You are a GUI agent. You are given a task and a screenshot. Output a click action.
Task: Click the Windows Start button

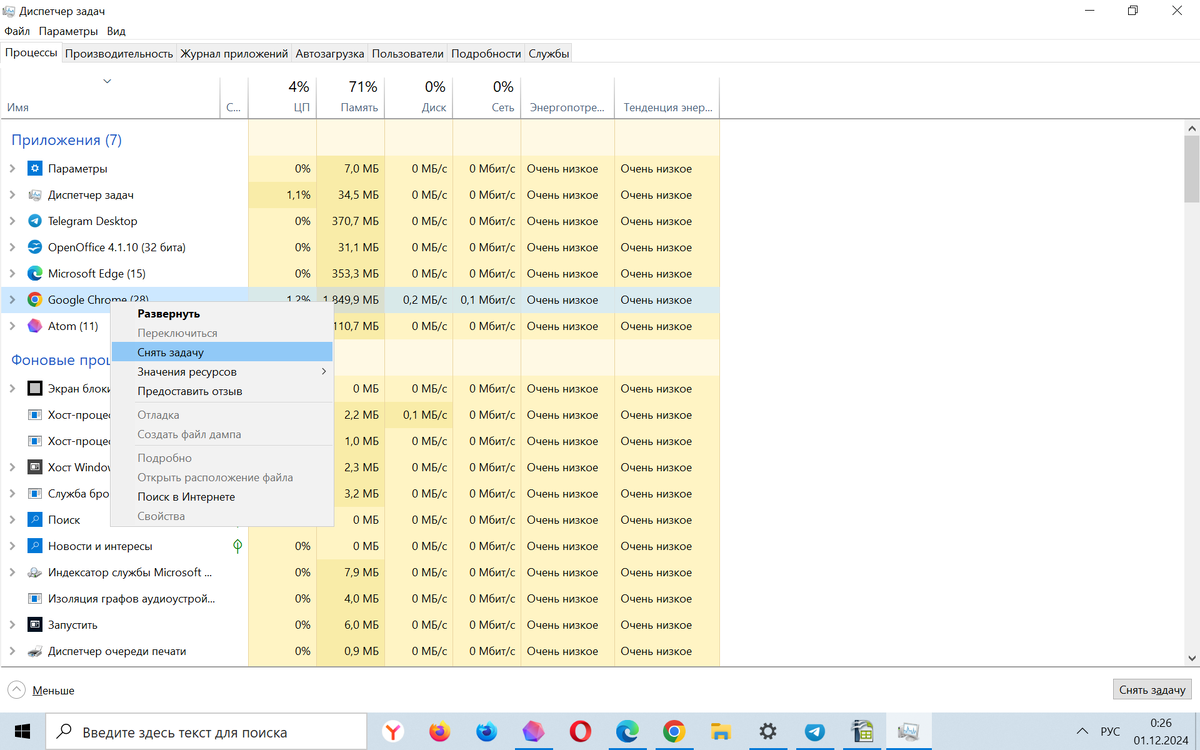point(23,732)
